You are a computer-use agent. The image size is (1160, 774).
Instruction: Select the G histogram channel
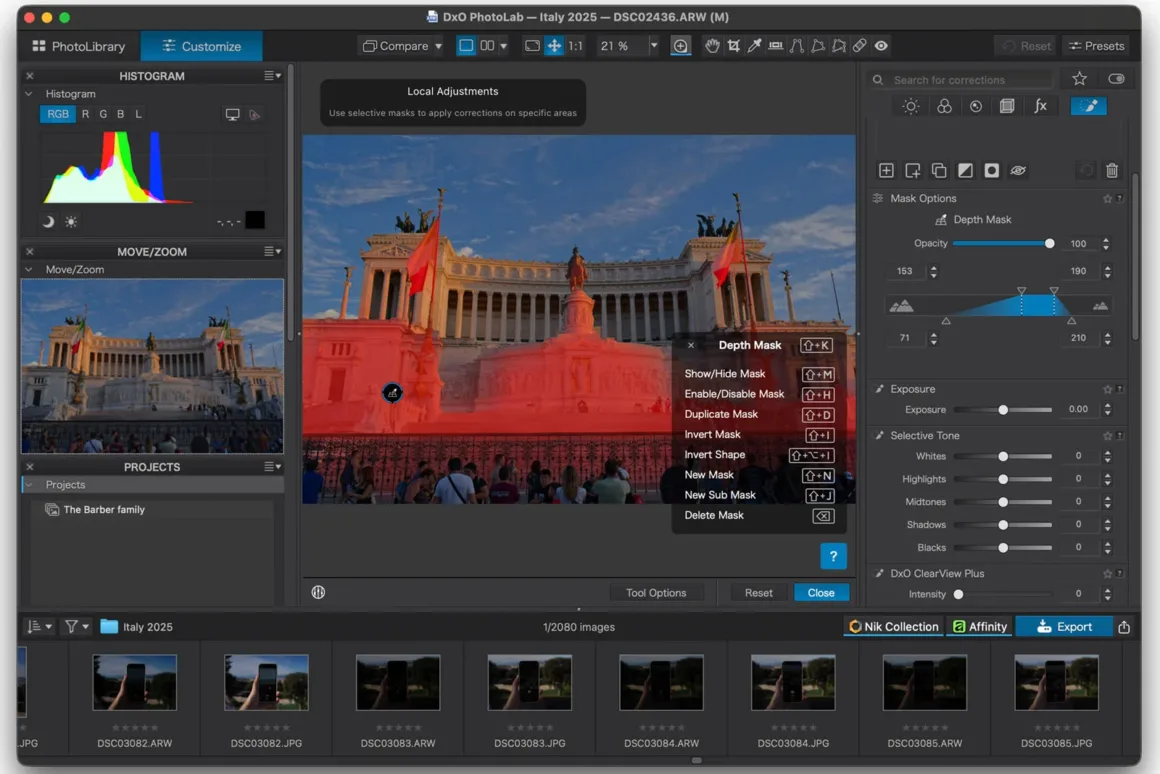click(x=103, y=114)
